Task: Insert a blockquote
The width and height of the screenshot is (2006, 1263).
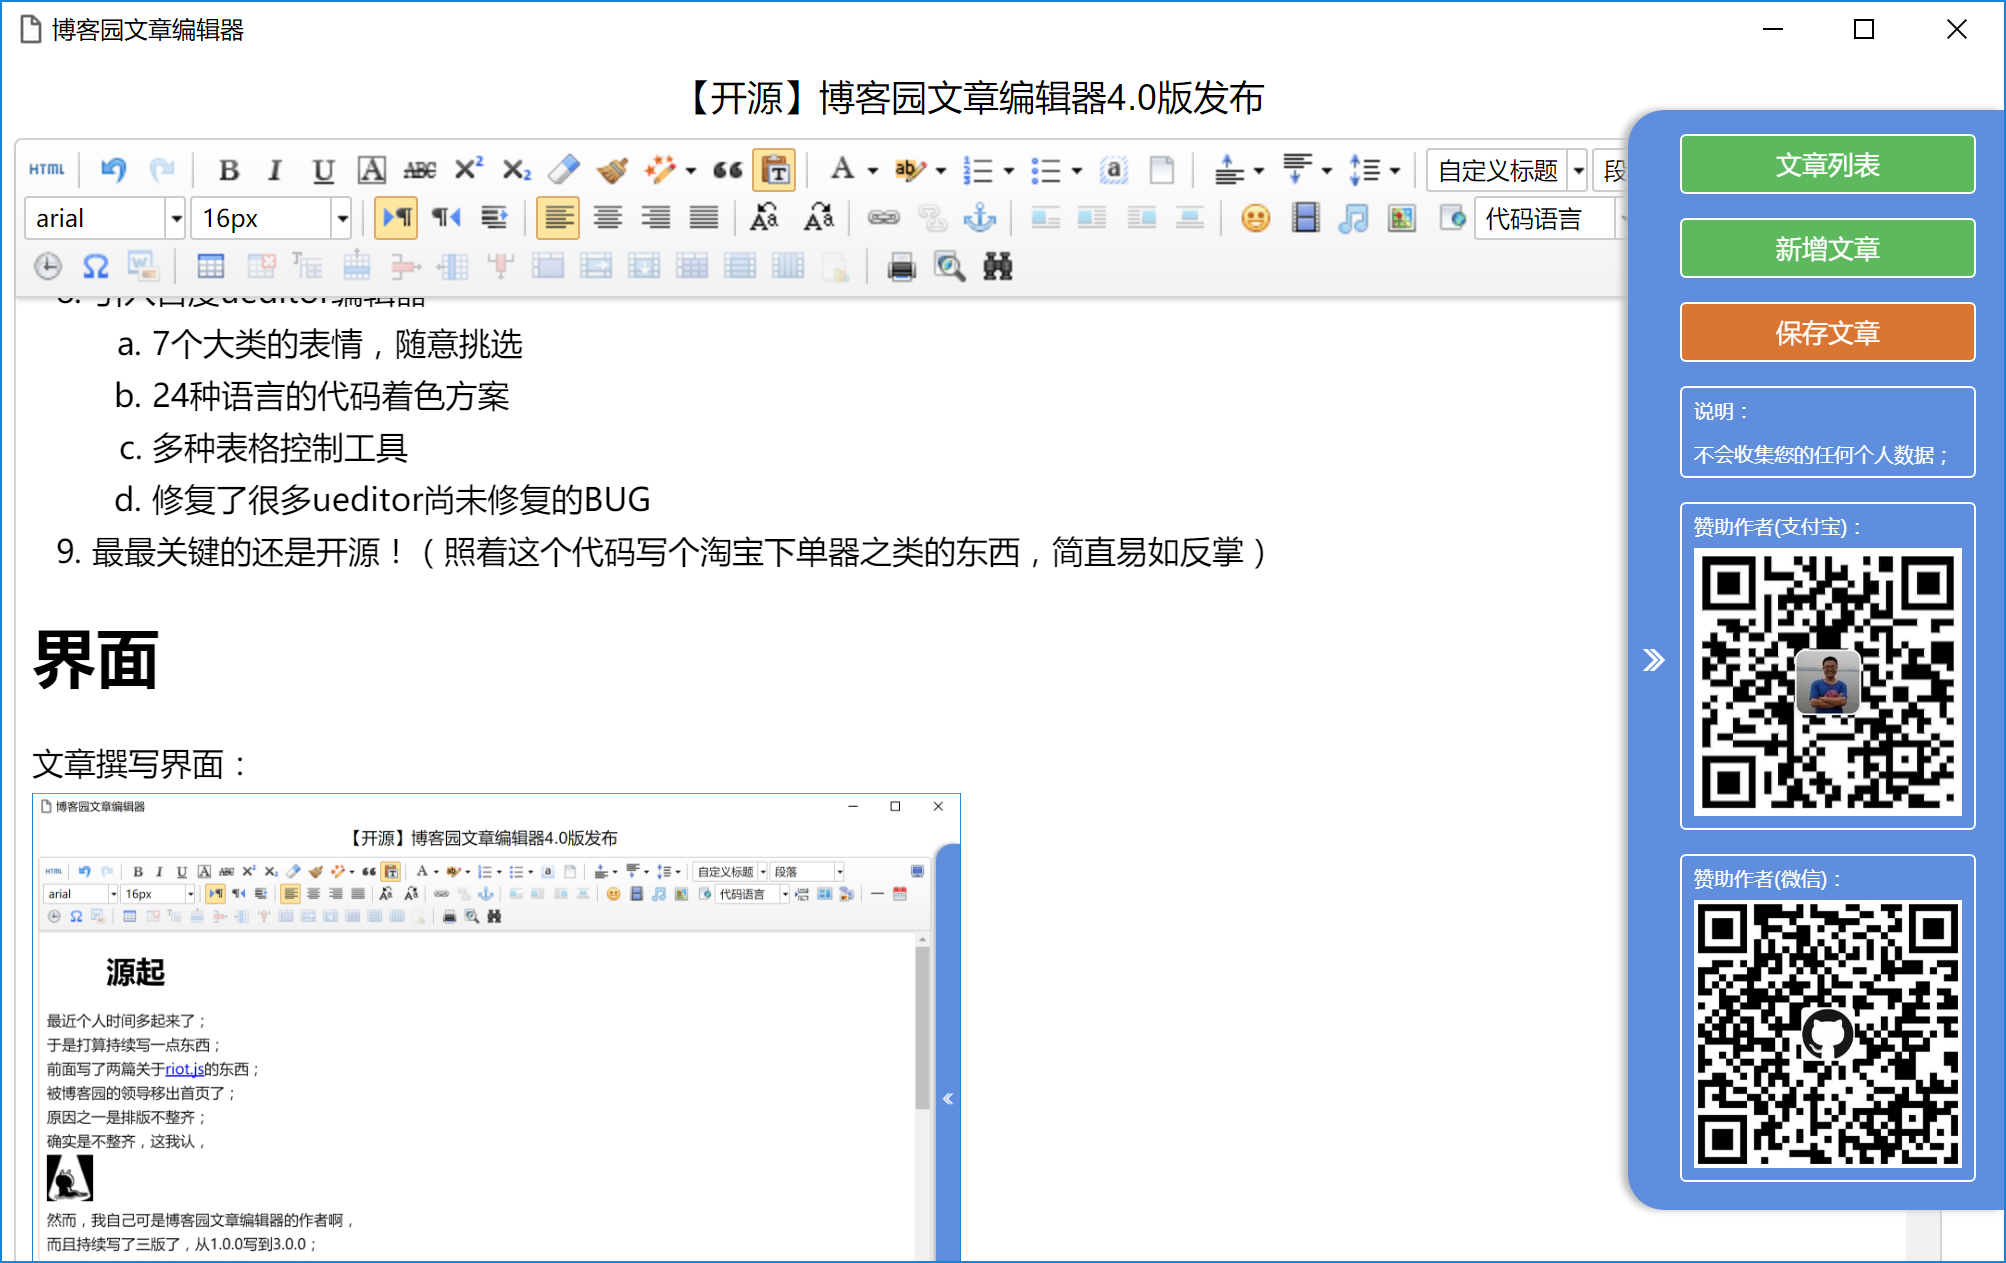Action: click(728, 170)
